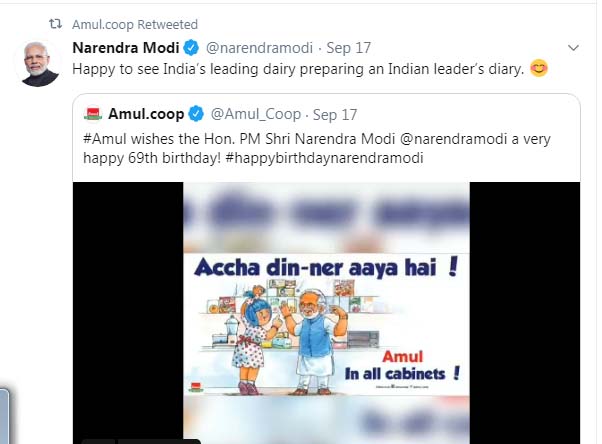This screenshot has width=602, height=444.
Task: Click the verified badge beside the author's name
Action: [193, 48]
